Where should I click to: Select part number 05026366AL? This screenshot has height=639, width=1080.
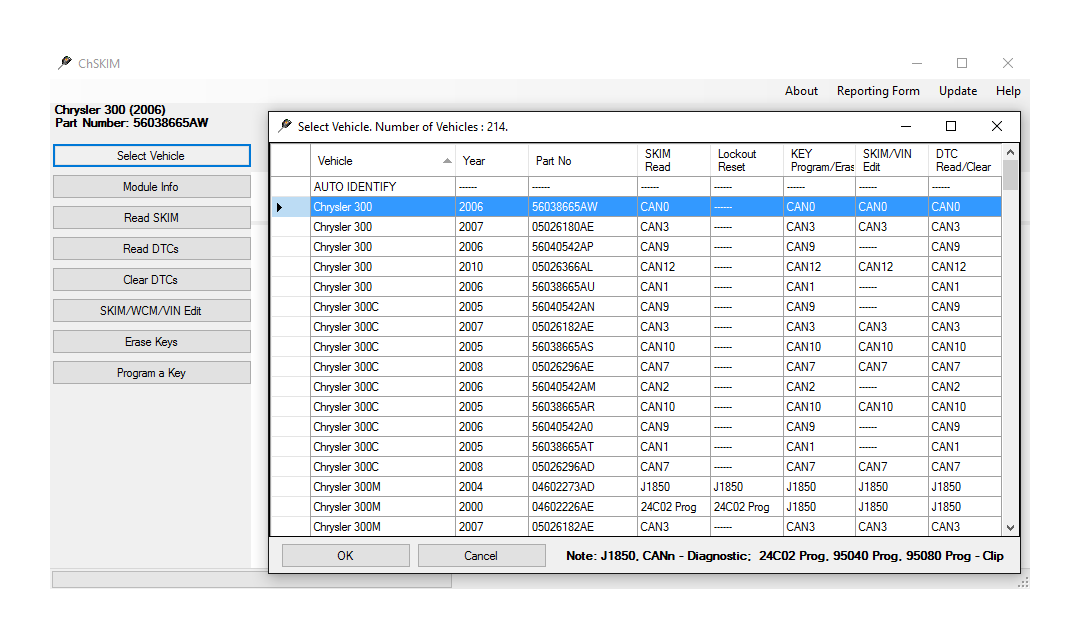tap(583, 266)
